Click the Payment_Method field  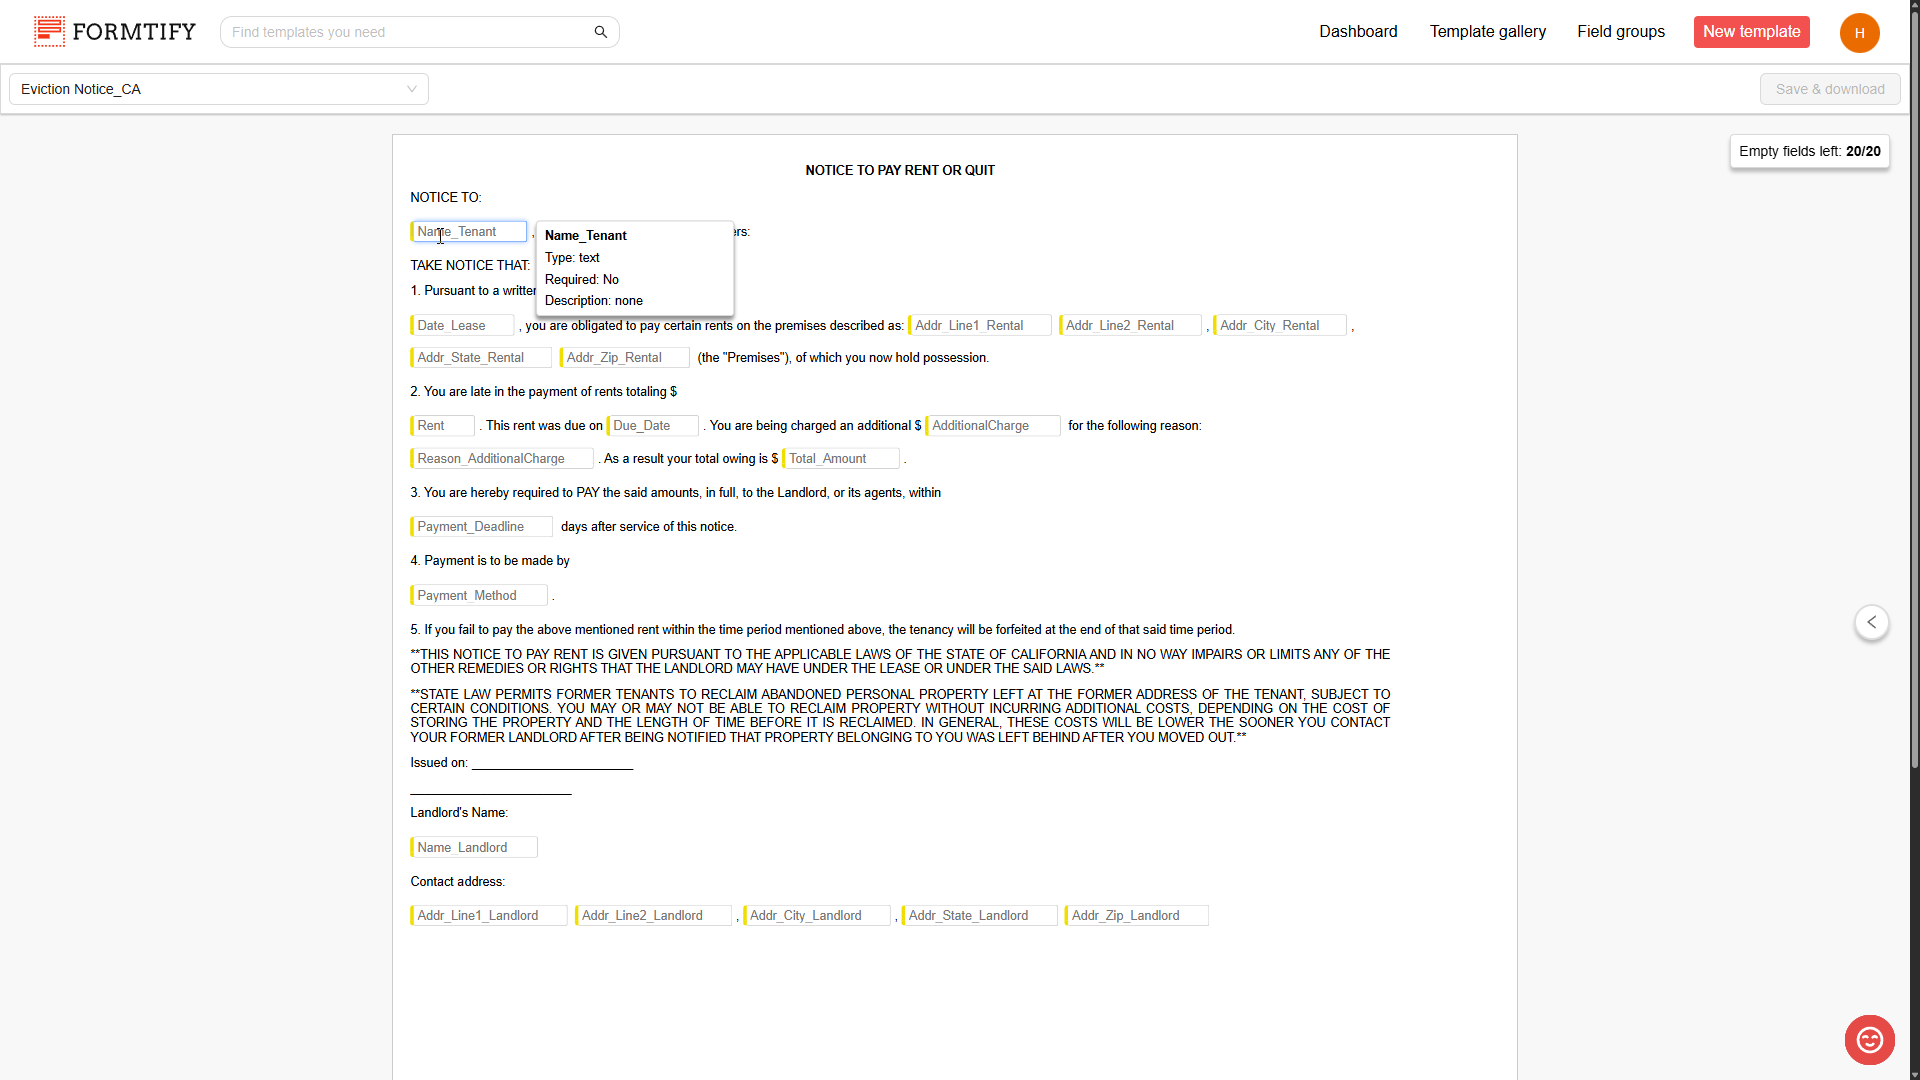click(478, 596)
